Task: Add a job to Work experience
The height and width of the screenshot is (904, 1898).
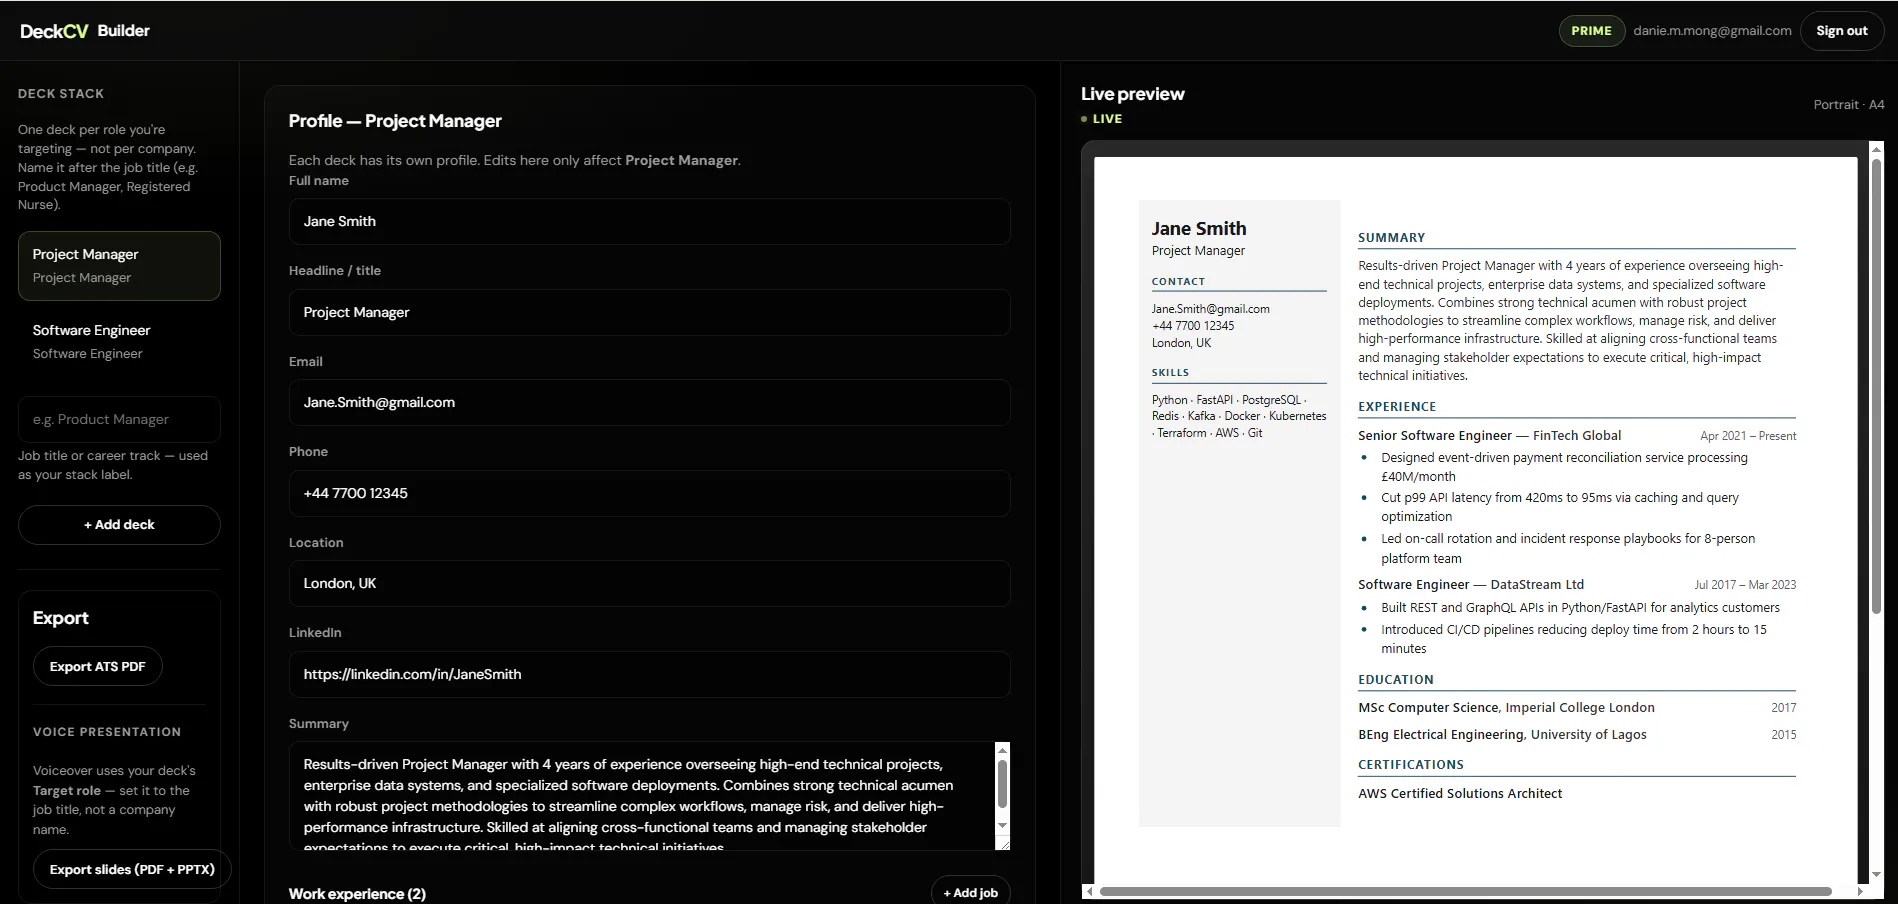Action: tap(970, 893)
